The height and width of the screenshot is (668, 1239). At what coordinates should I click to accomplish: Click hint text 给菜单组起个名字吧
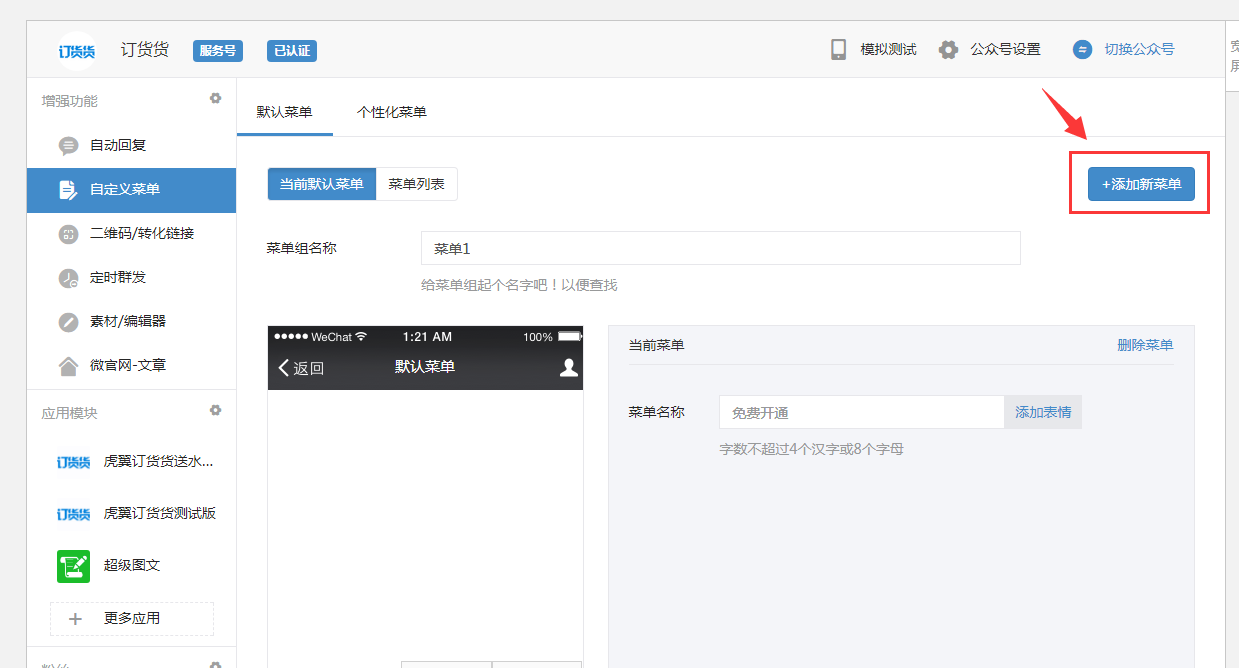tap(519, 285)
